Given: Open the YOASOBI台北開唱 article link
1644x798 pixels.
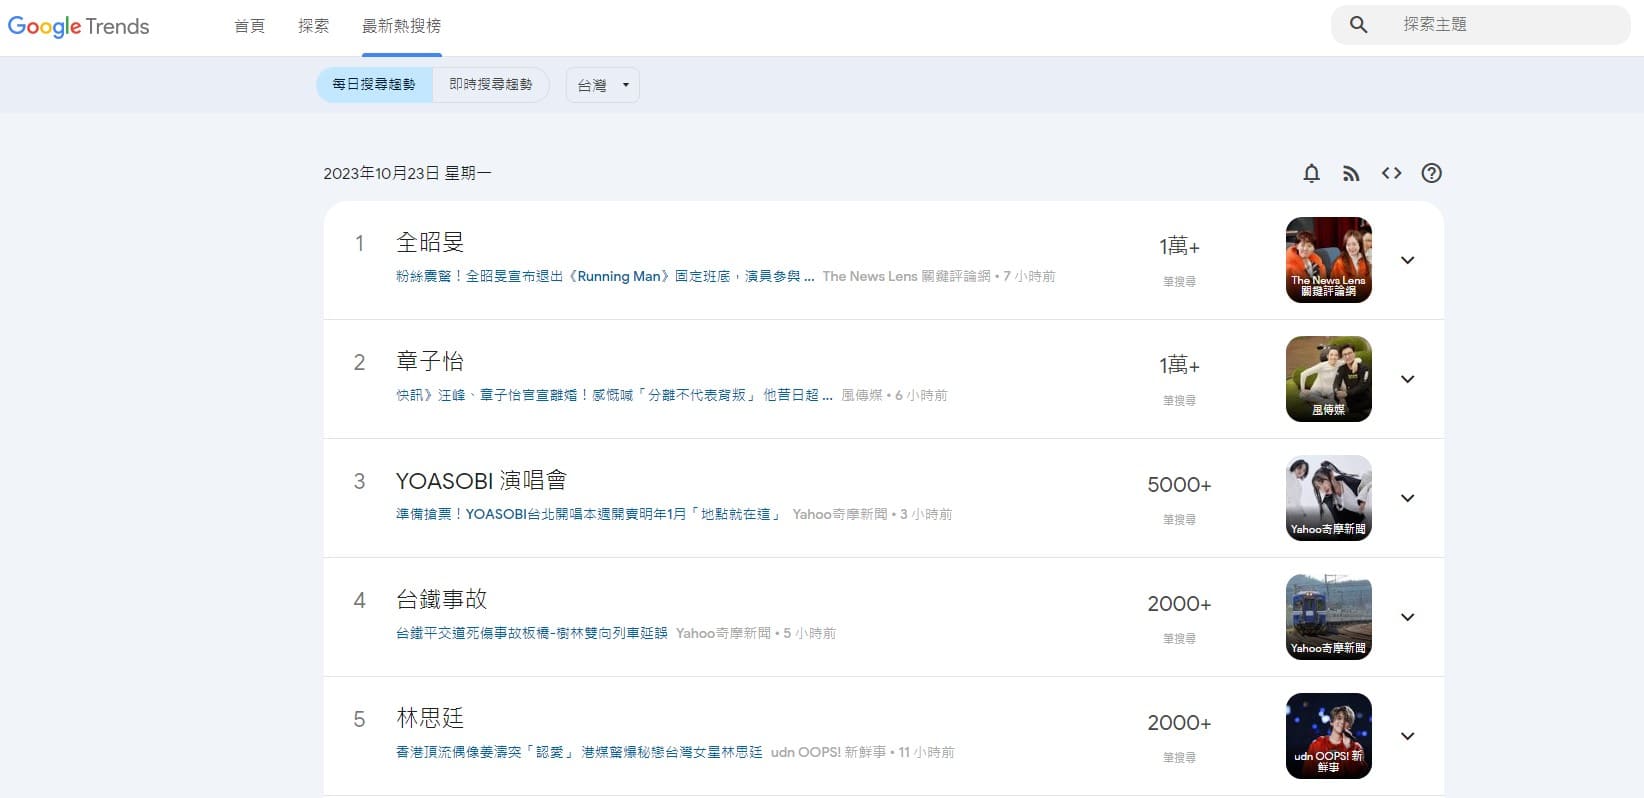Looking at the screenshot, I should (590, 515).
